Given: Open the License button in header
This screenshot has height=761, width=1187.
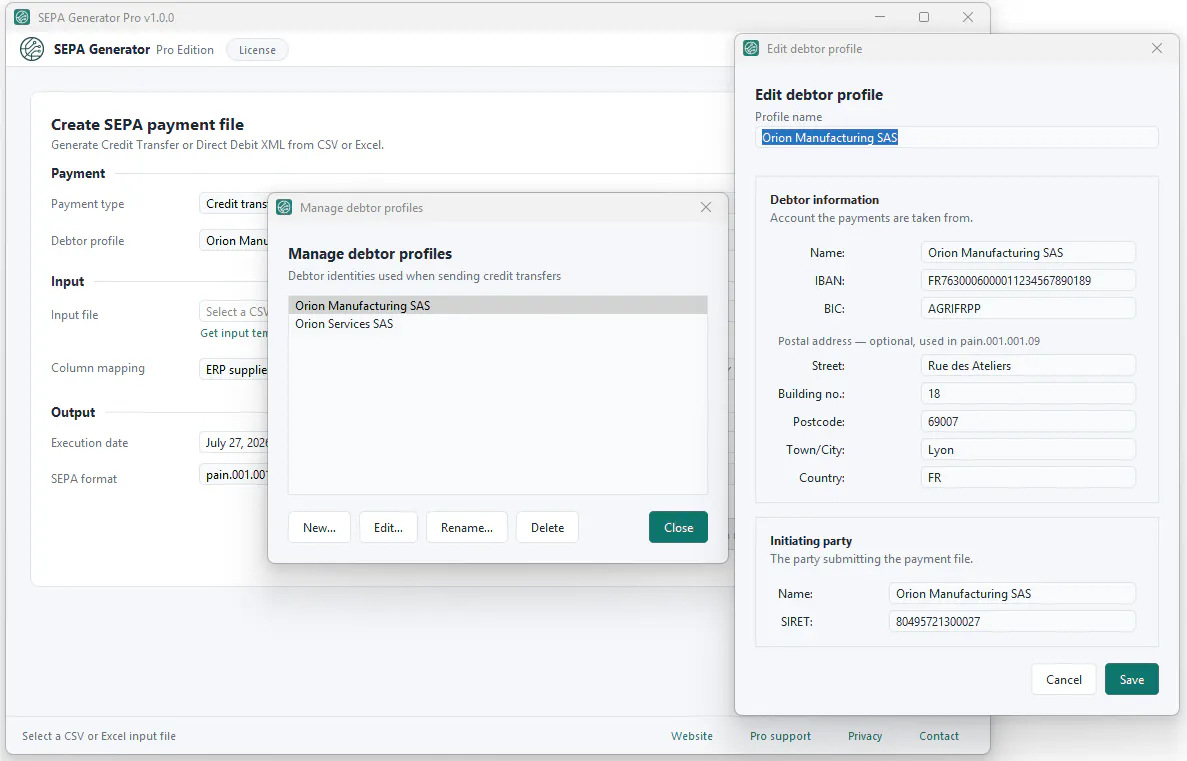Looking at the screenshot, I should pyautogui.click(x=257, y=50).
